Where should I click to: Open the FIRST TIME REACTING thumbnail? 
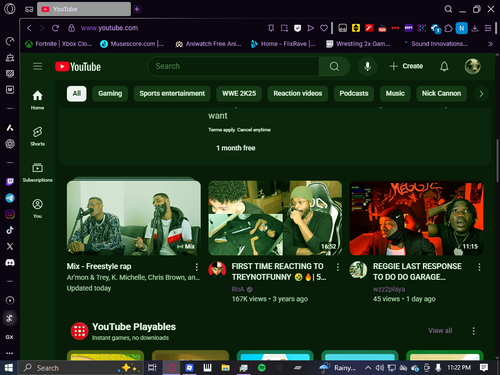tap(275, 218)
